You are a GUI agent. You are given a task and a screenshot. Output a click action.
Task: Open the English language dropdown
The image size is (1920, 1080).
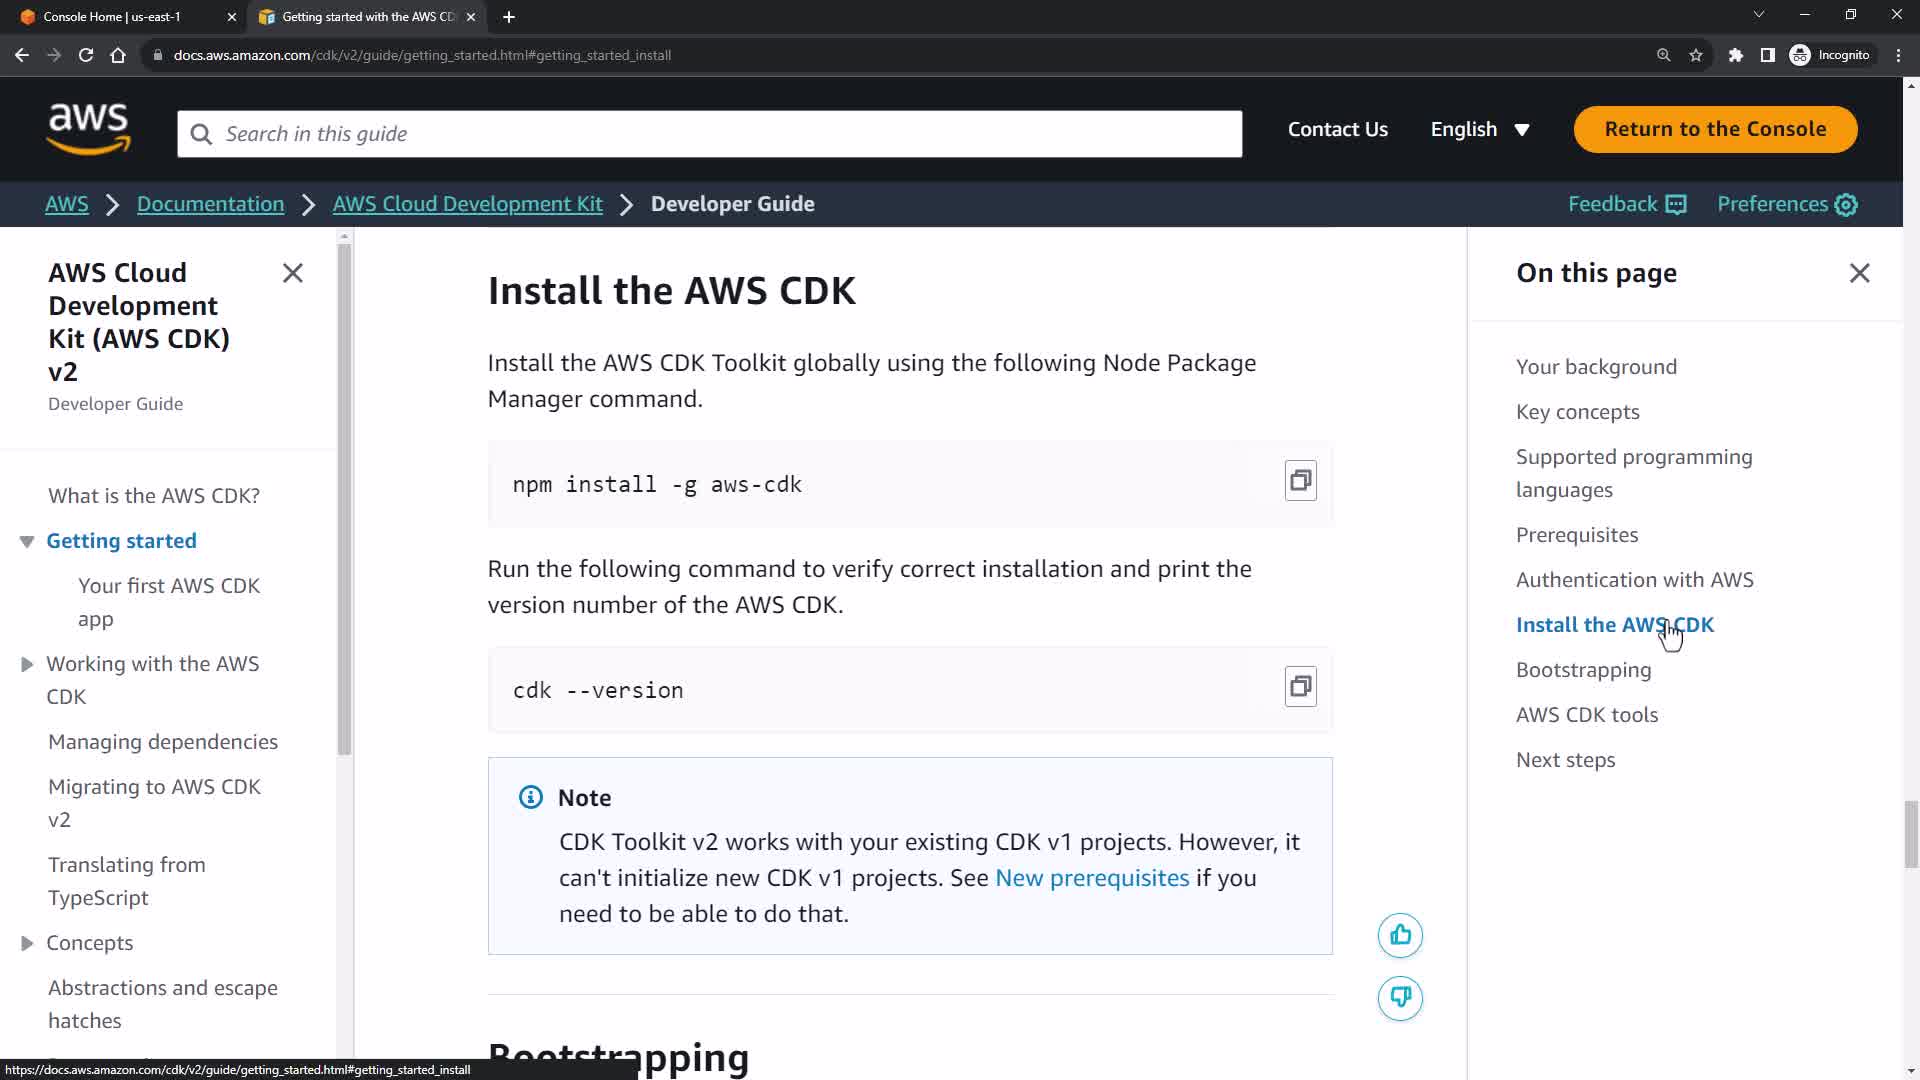point(1480,130)
